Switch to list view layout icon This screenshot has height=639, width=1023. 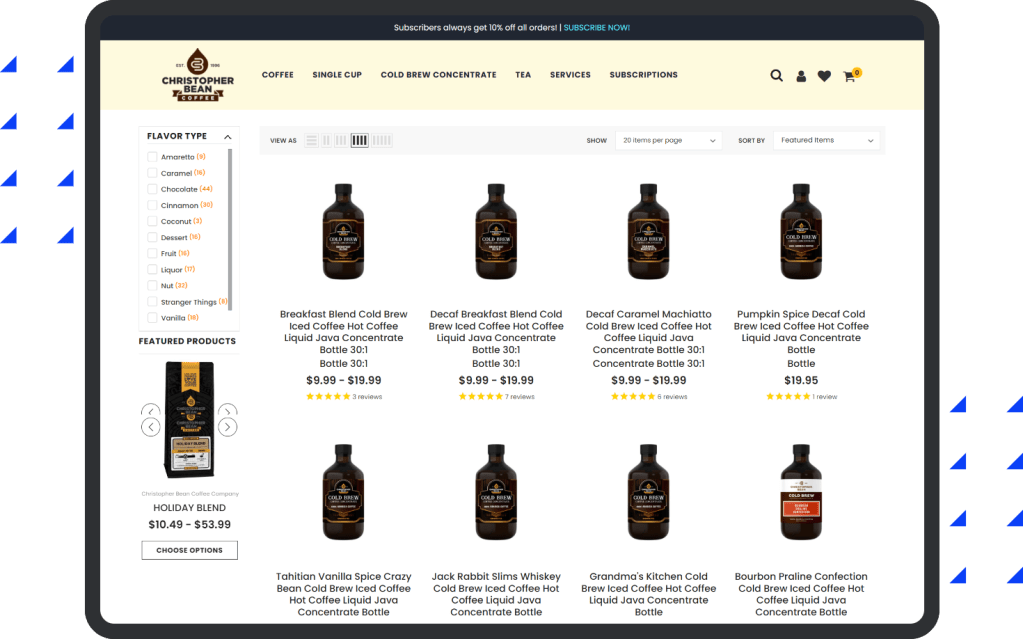click(312, 141)
